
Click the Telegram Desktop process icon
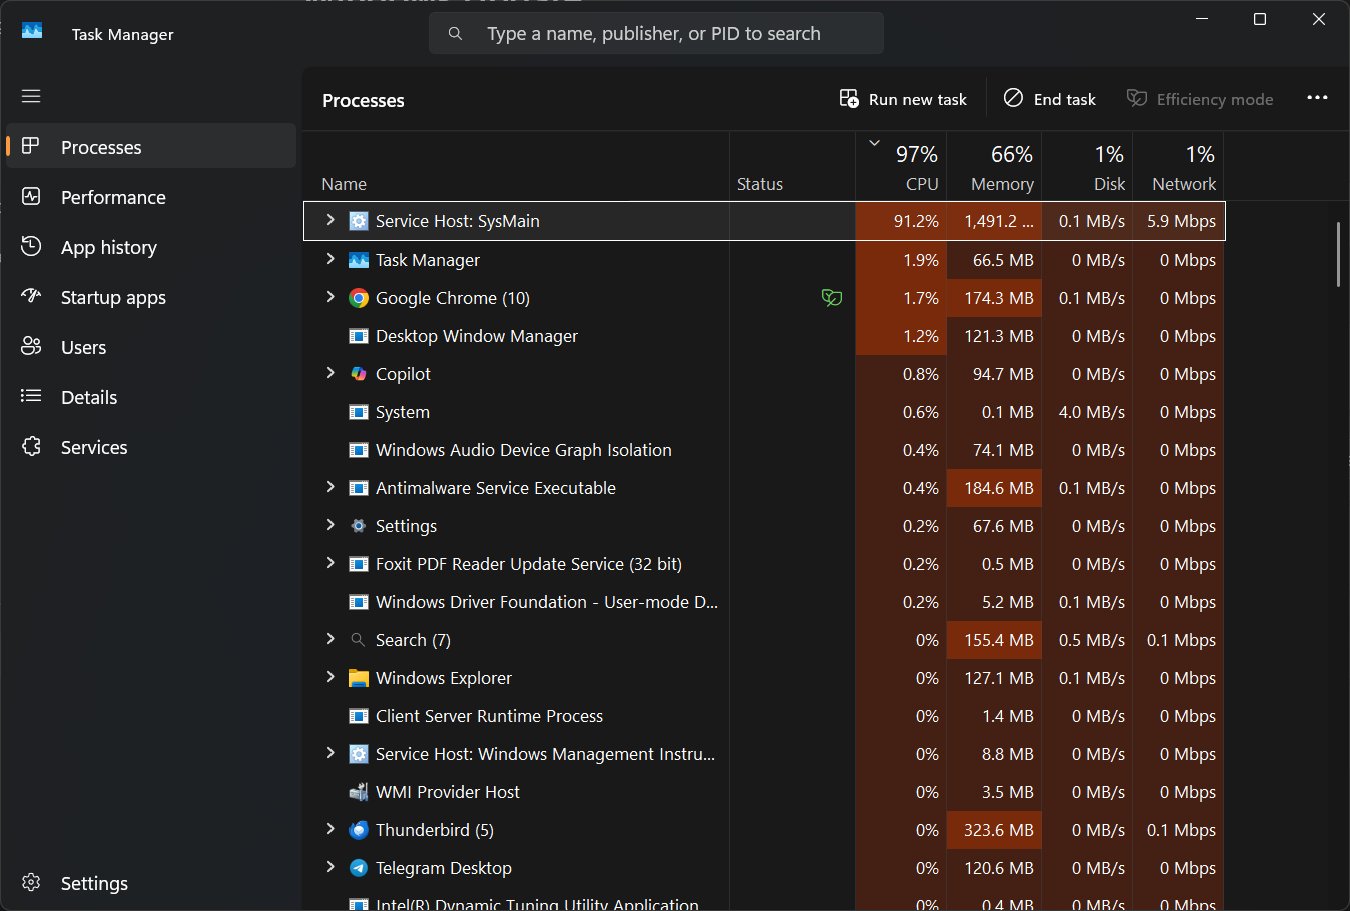click(x=358, y=868)
